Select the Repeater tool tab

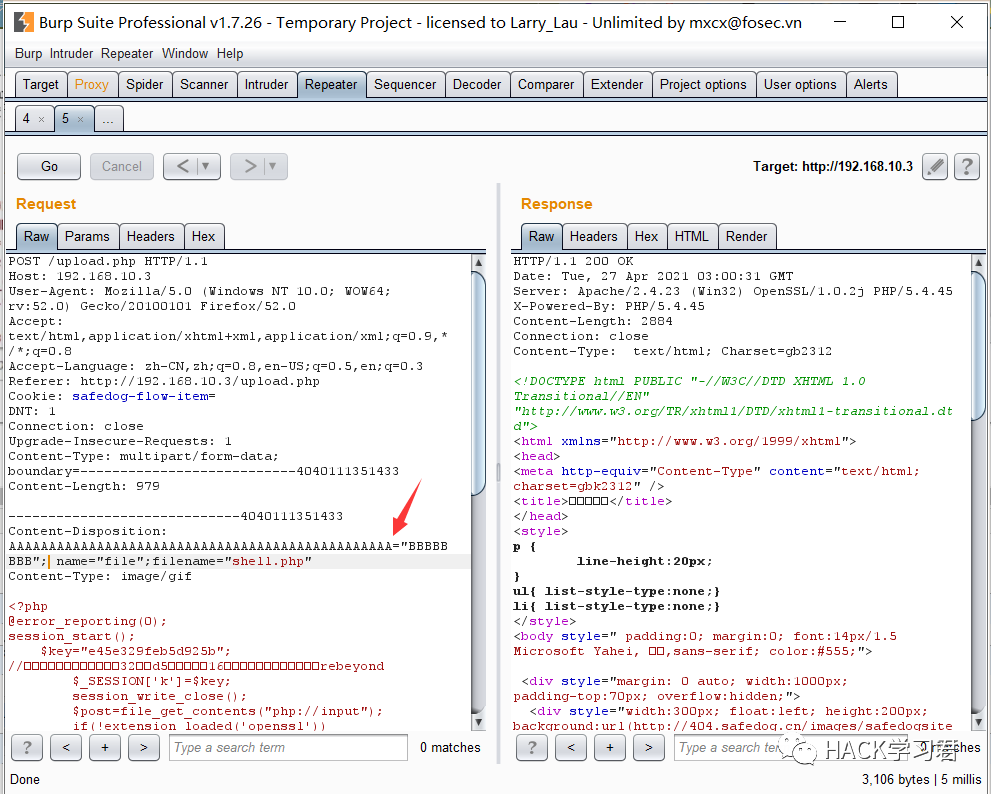pyautogui.click(x=331, y=85)
